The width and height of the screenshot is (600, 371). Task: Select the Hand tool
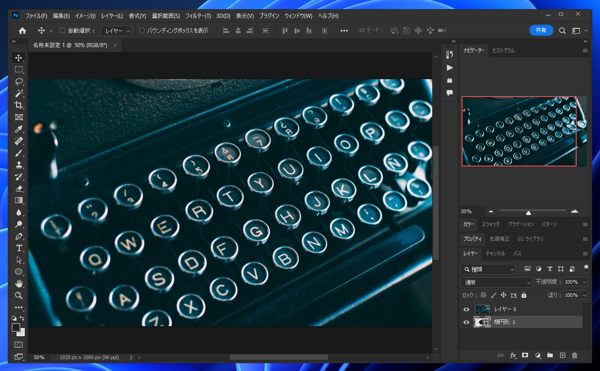pyautogui.click(x=18, y=284)
